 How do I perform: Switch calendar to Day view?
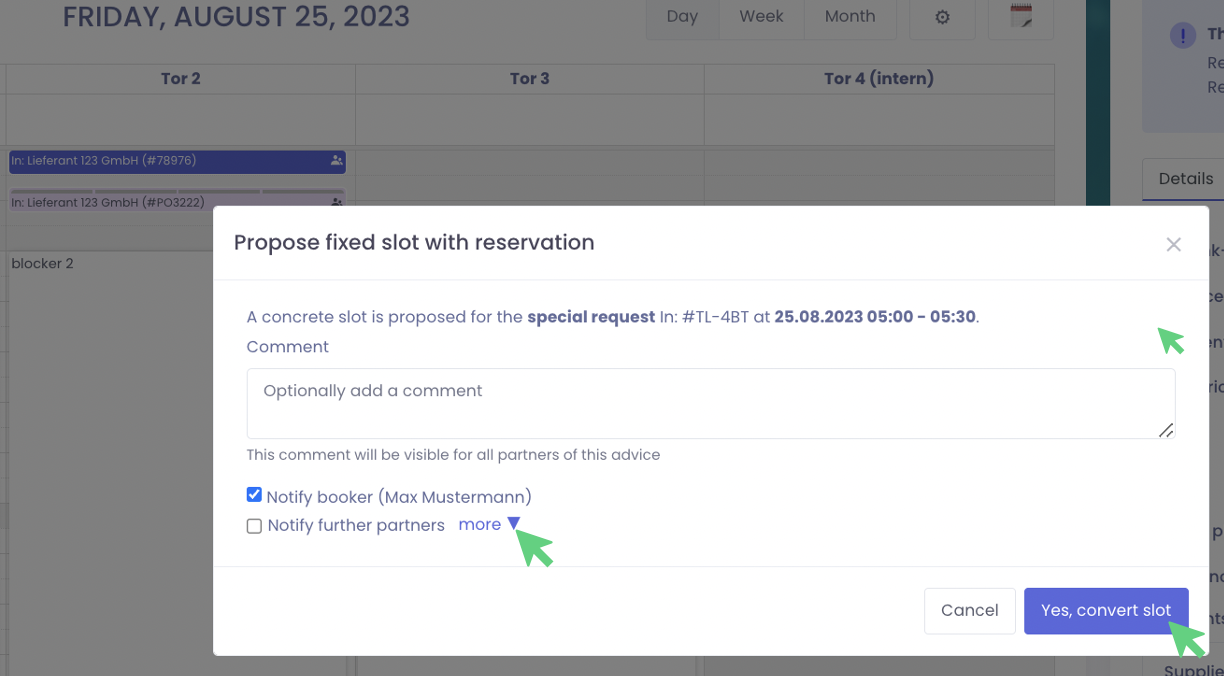682,17
